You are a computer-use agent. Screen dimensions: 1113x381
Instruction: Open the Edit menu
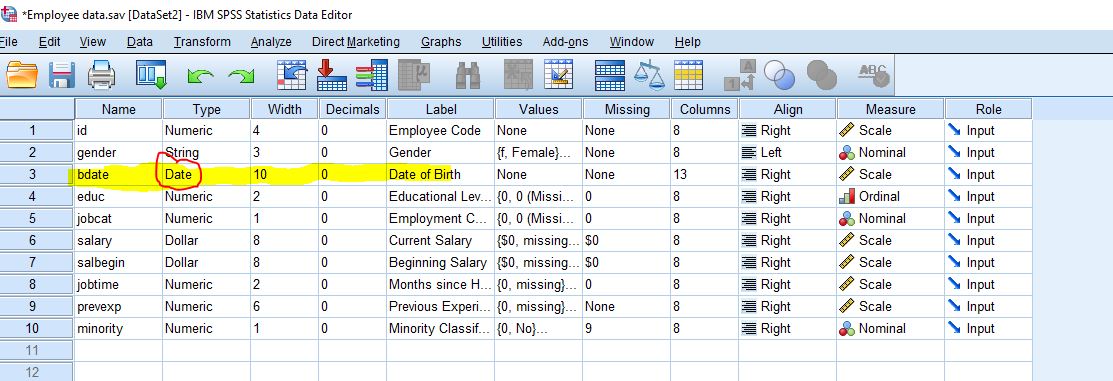50,42
